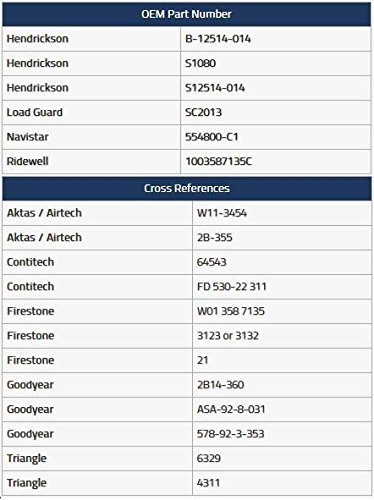Select the Cross References header
Image resolution: width=374 pixels, height=500 pixels.
187,188
